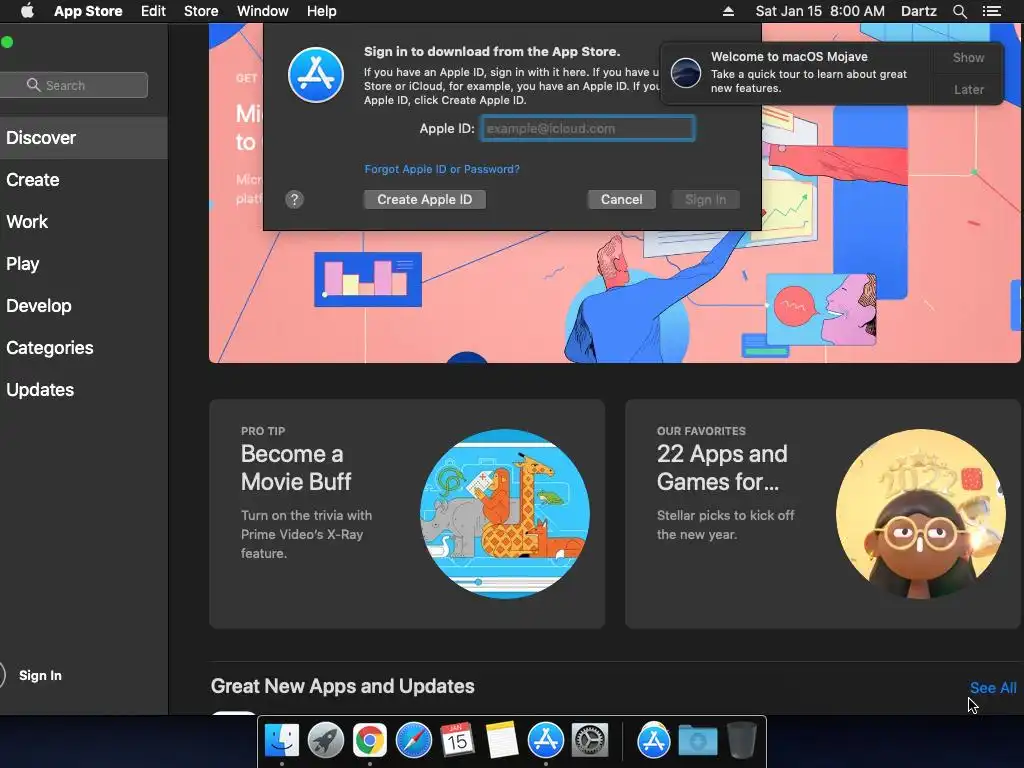This screenshot has height=768, width=1024.
Task: Click See All for new apps
Action: [x=993, y=688]
